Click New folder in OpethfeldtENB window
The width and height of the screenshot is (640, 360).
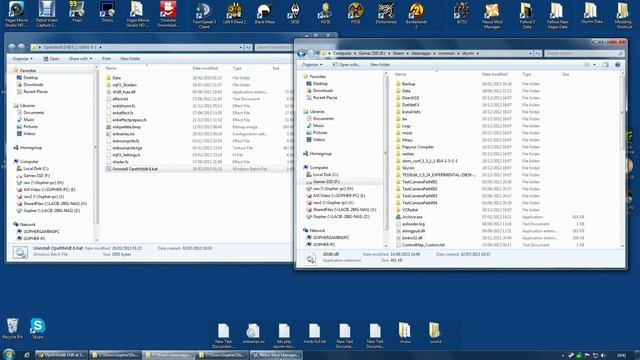[130, 59]
